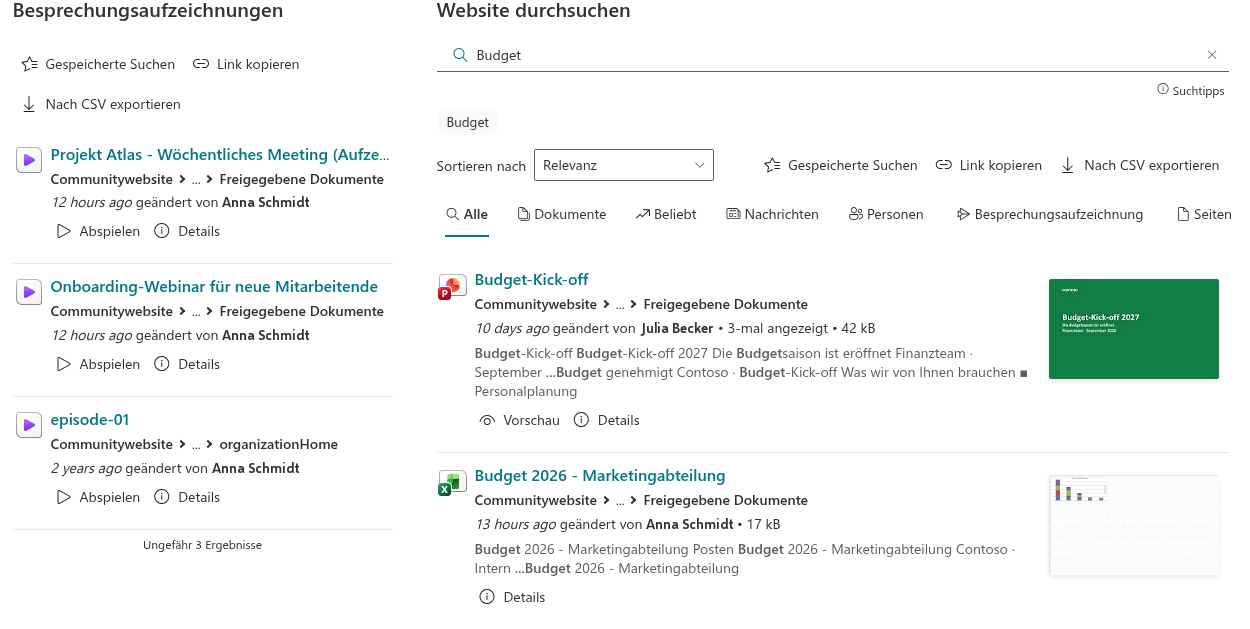This screenshot has height=629, width=1250.
Task: Switch to the Besprechungsaufzeichnung tab
Action: (x=1049, y=214)
